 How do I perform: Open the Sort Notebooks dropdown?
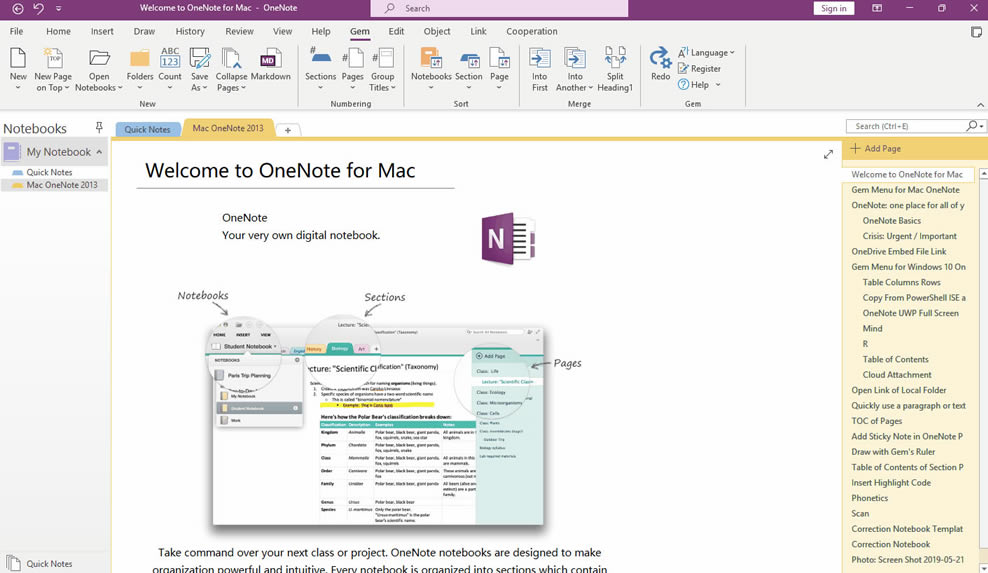431,87
